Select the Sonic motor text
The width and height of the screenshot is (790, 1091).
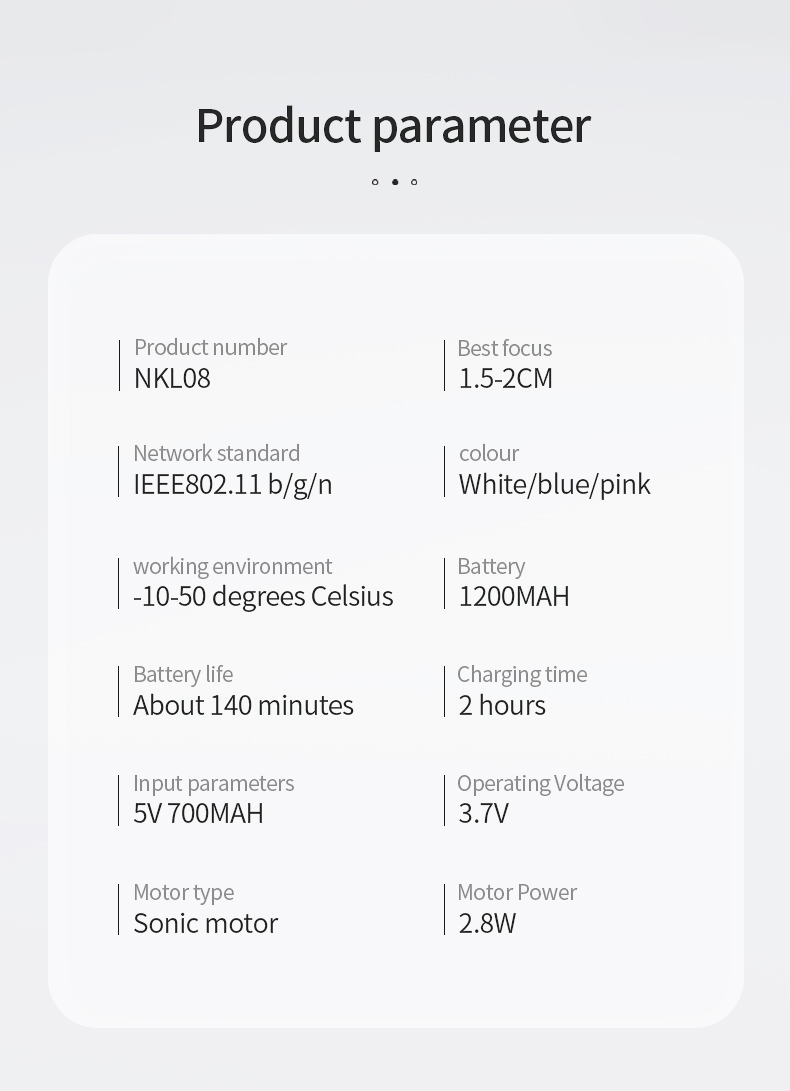pyautogui.click(x=205, y=923)
